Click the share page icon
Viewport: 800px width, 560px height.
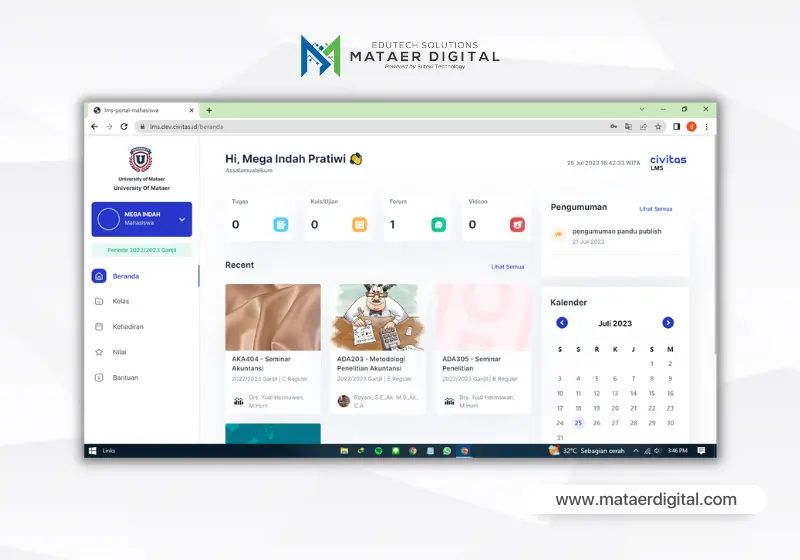click(x=643, y=126)
